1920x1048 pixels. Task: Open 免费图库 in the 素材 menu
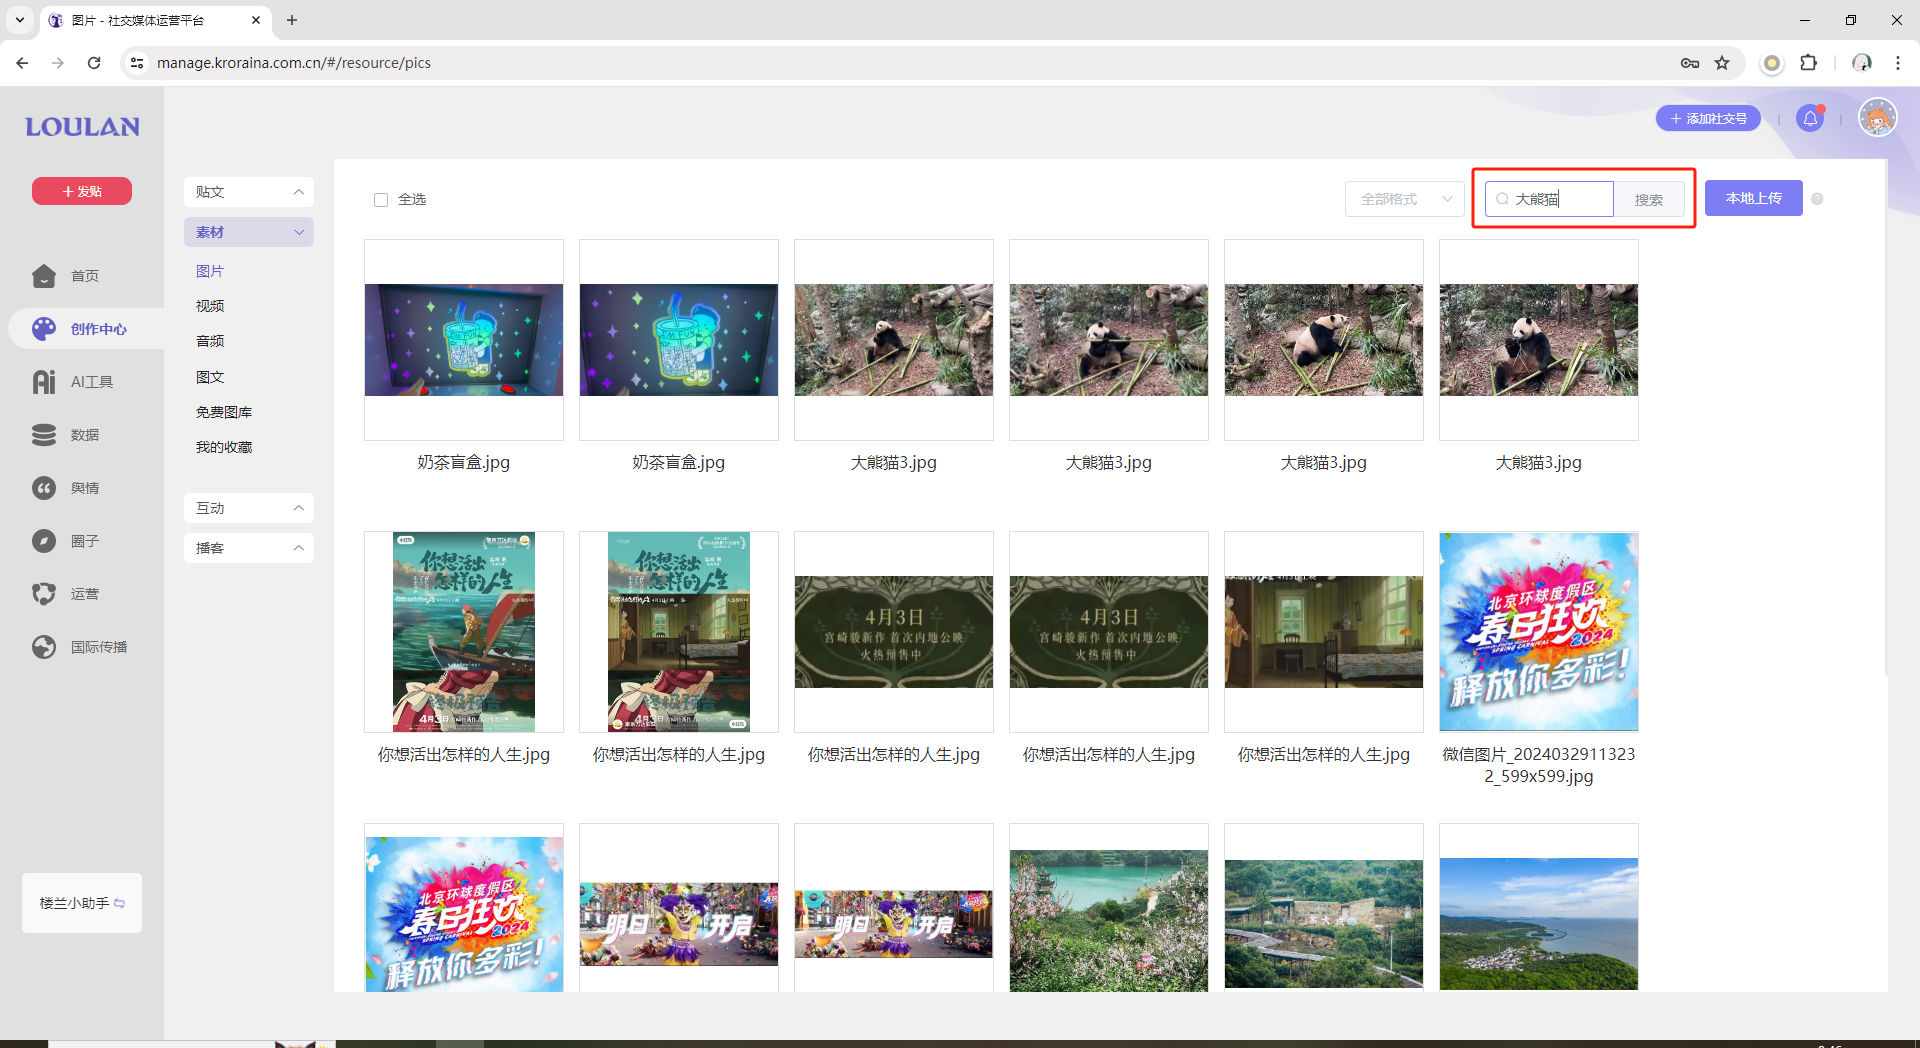(x=224, y=412)
